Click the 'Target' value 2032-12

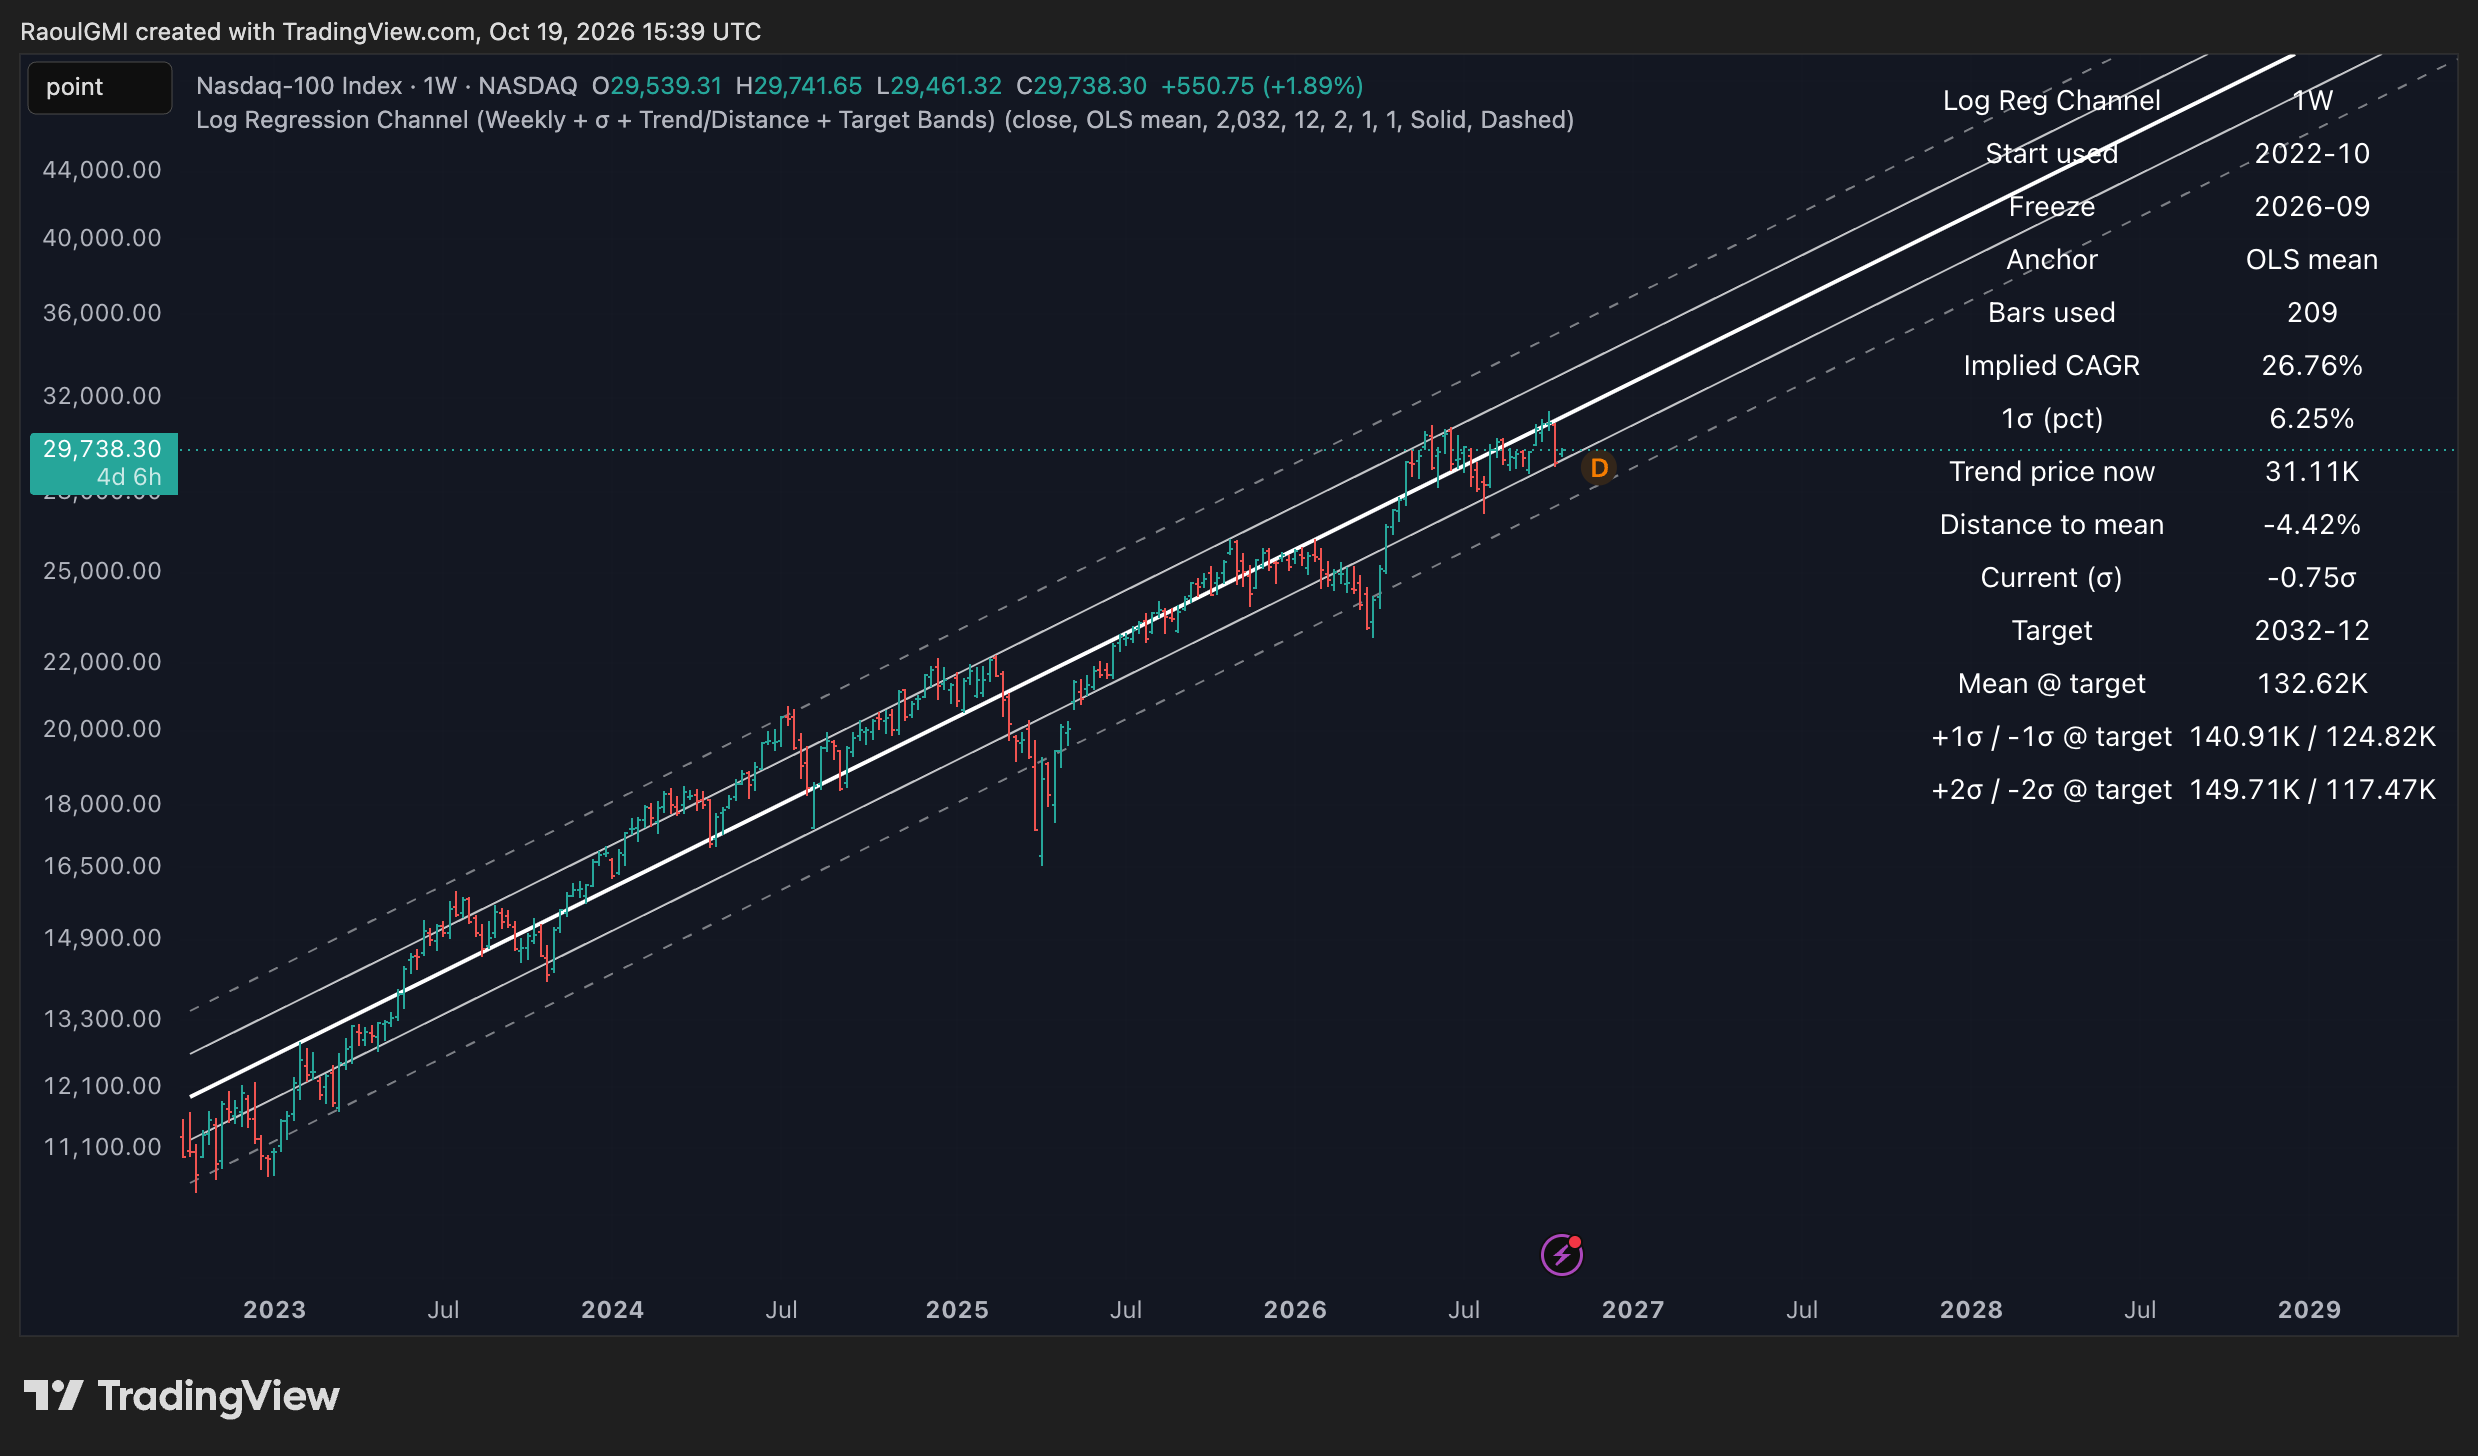pyautogui.click(x=2312, y=631)
